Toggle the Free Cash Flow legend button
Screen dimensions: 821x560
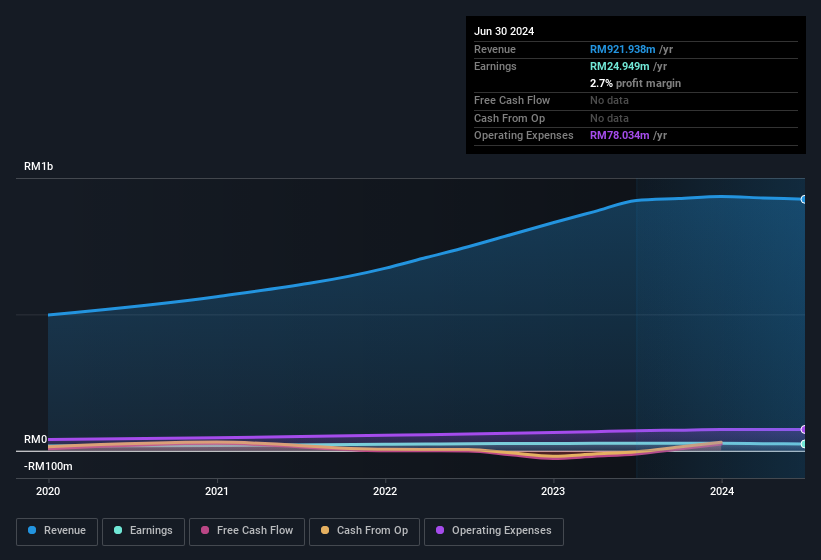tap(247, 532)
